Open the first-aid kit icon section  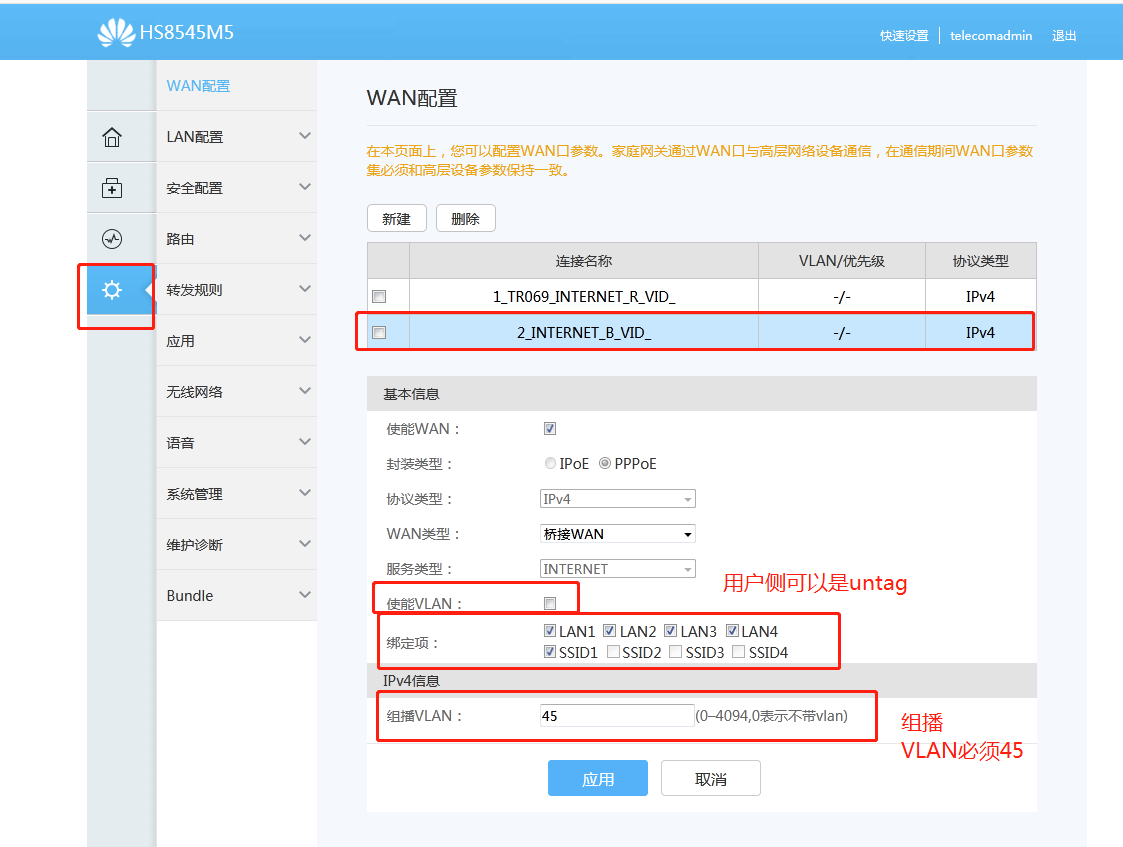[112, 188]
